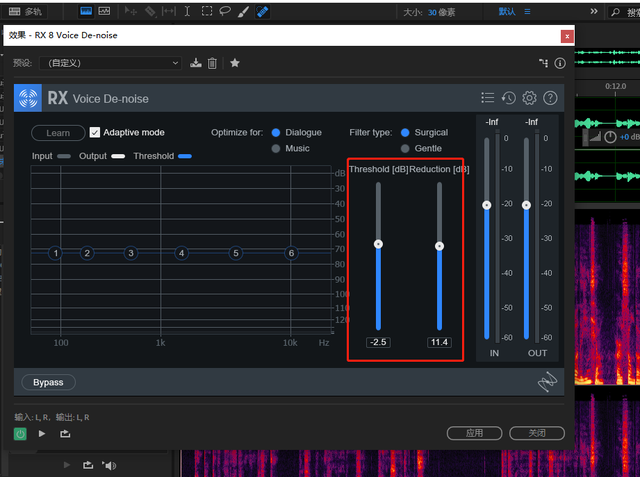Select Music optimization option
The width and height of the screenshot is (640, 477).
point(276,148)
